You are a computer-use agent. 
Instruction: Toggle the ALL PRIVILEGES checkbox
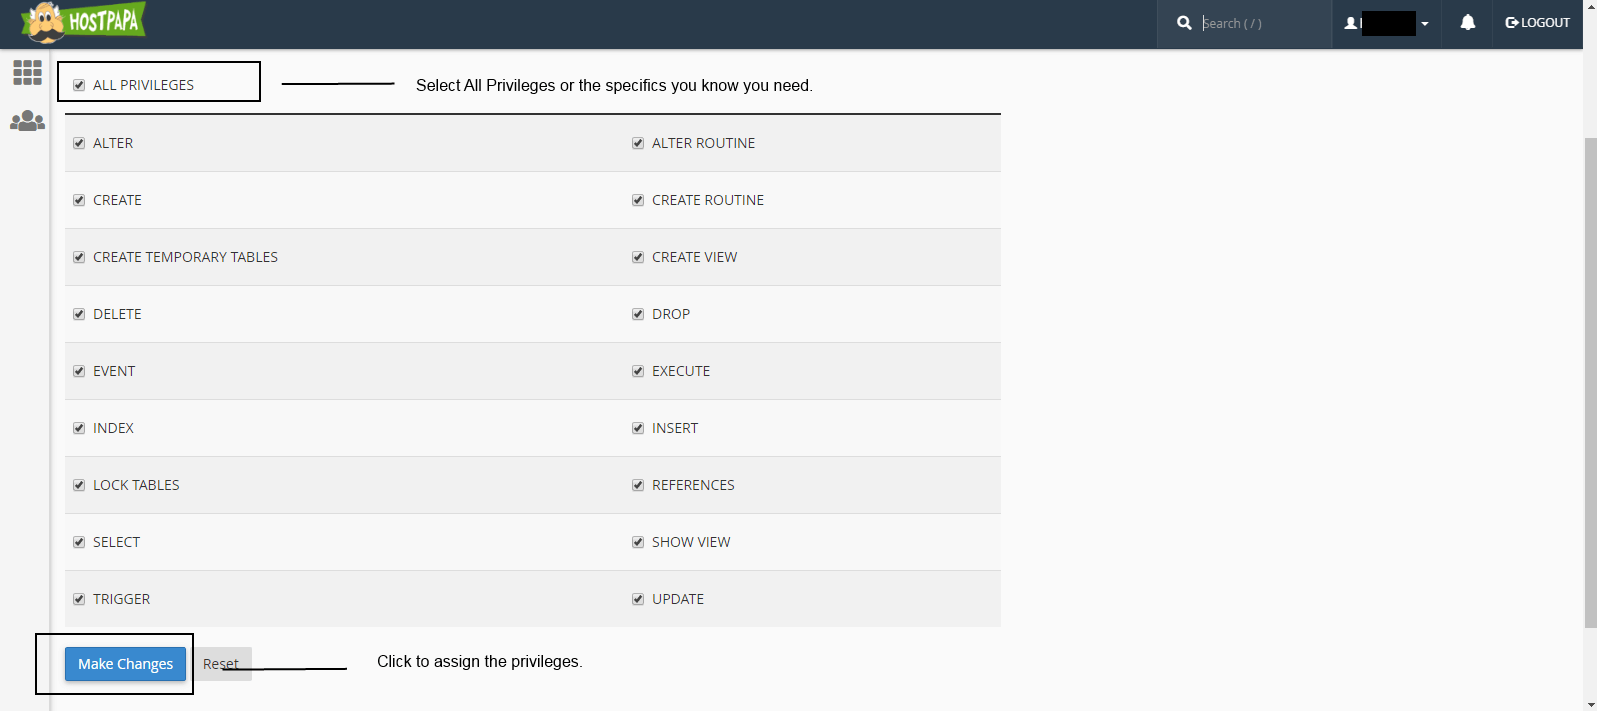pos(79,85)
